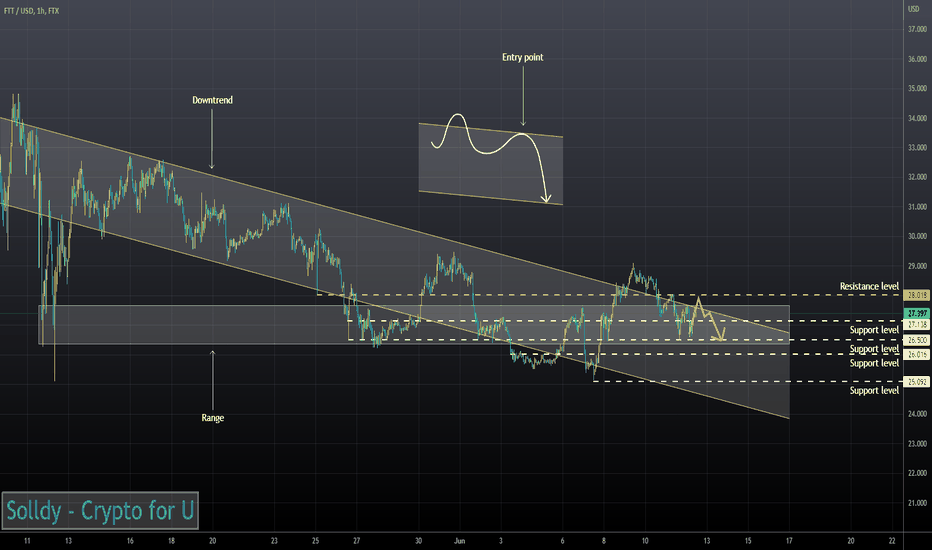Select the 24.000 price axis label
The width and height of the screenshot is (932, 550).
[x=917, y=414]
